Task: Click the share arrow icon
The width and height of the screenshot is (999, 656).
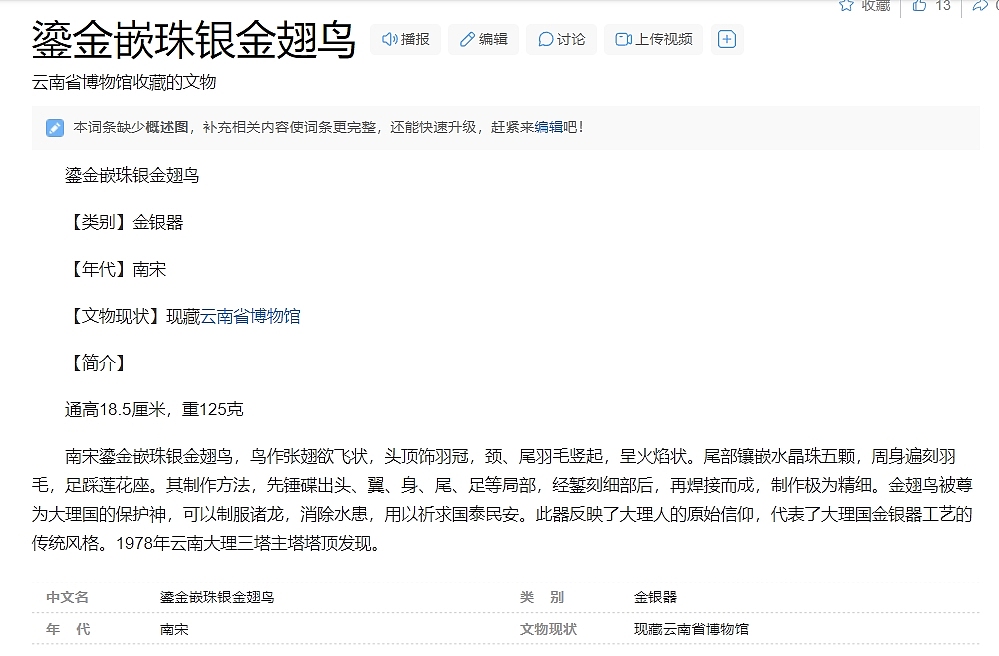Action: 979,6
